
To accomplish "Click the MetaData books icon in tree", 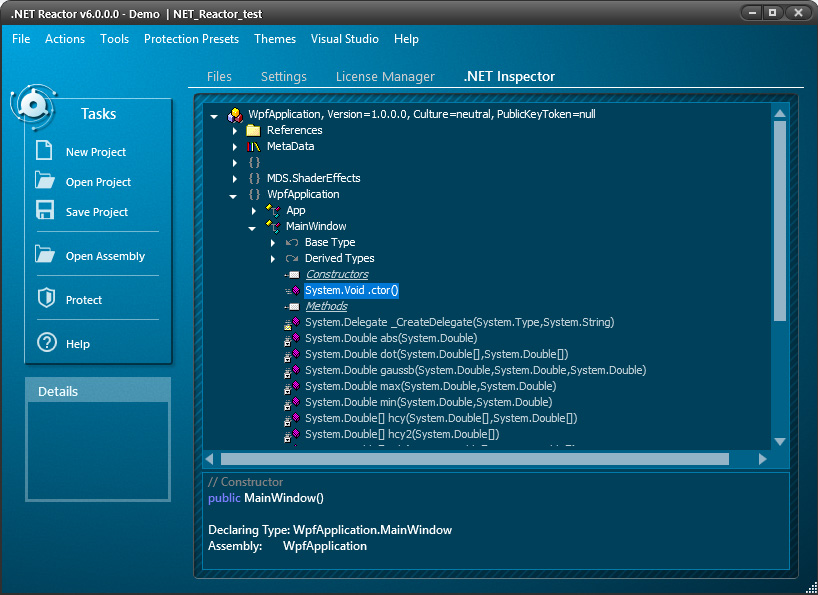I will tap(253, 146).
